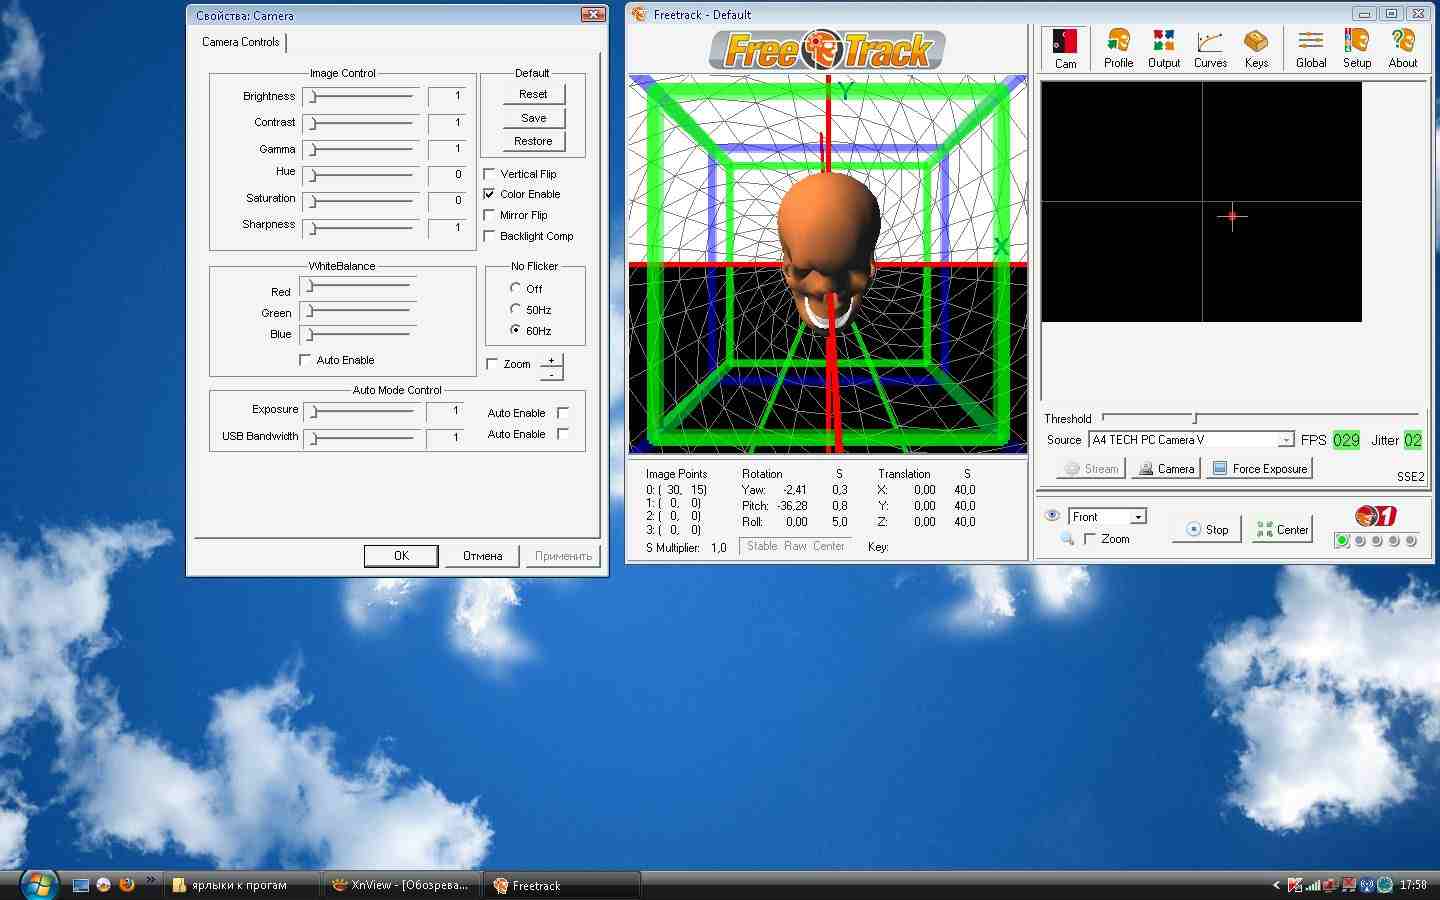Click the Contrast value field
This screenshot has width=1440, height=900.
point(447,122)
